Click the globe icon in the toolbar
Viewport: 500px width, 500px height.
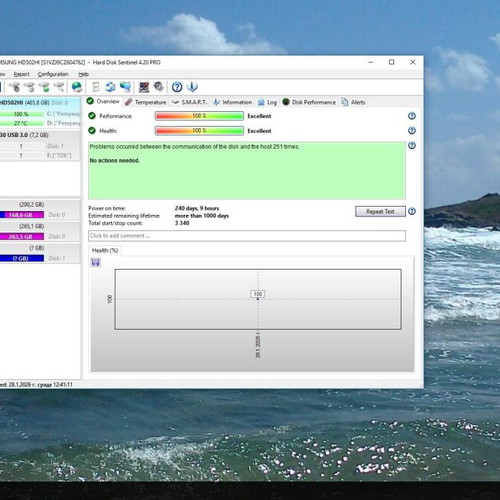pyautogui.click(x=77, y=87)
